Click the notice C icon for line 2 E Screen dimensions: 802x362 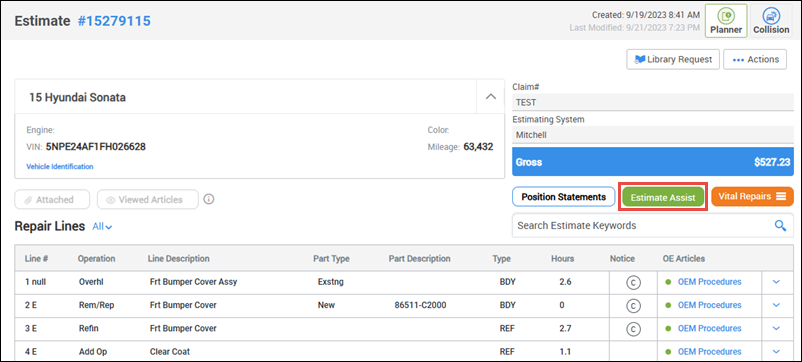[x=633, y=306]
